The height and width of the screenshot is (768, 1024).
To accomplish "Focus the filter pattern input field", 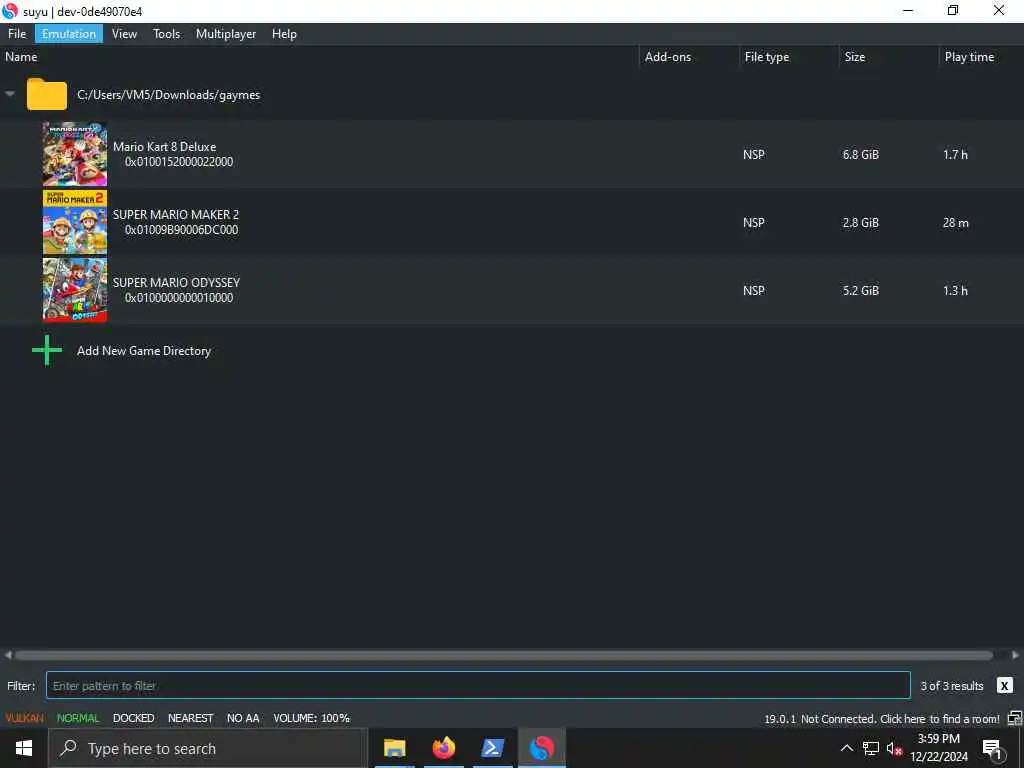I will tap(478, 685).
